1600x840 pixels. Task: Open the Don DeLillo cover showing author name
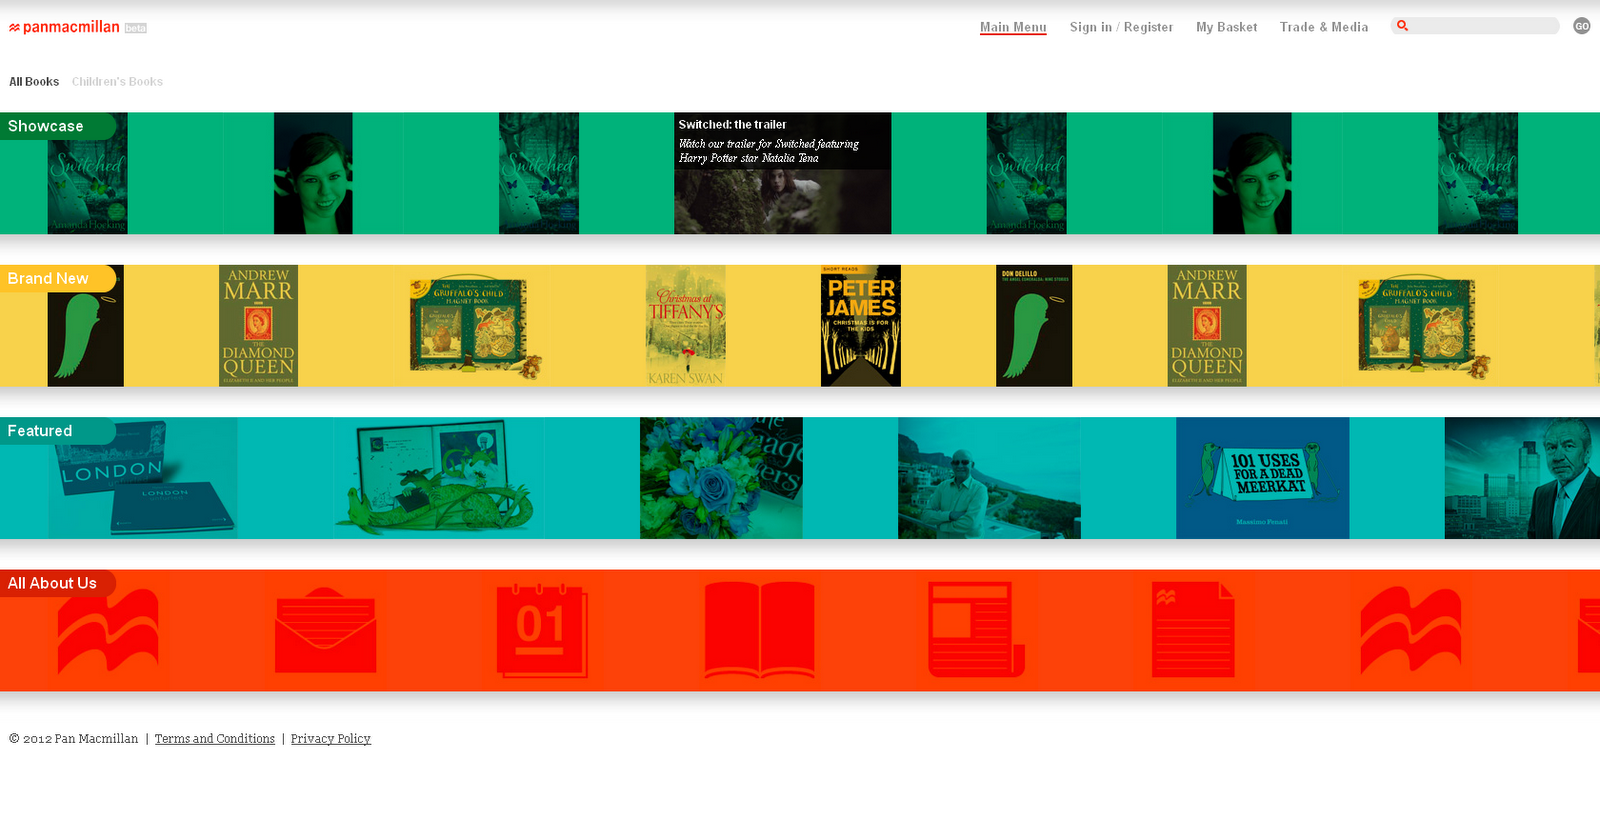tap(1034, 326)
